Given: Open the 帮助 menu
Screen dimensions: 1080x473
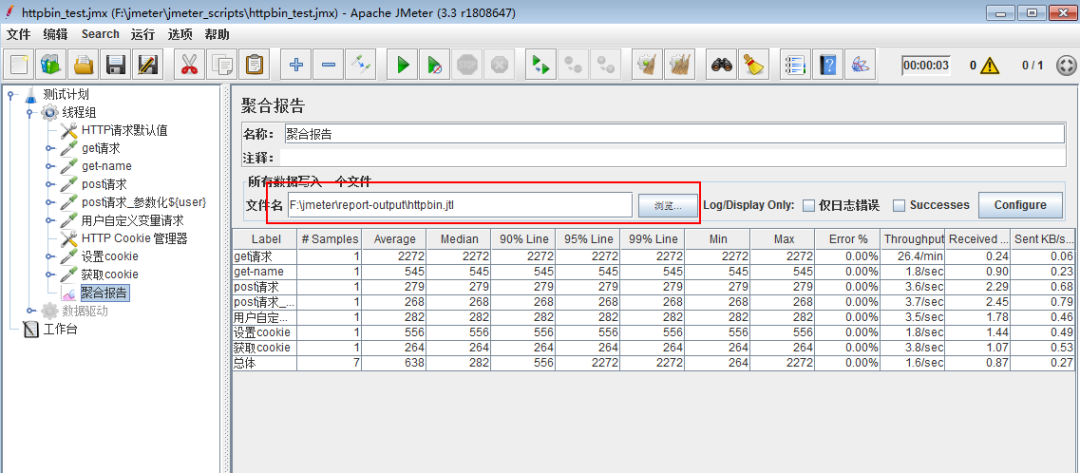Looking at the screenshot, I should pos(217,34).
